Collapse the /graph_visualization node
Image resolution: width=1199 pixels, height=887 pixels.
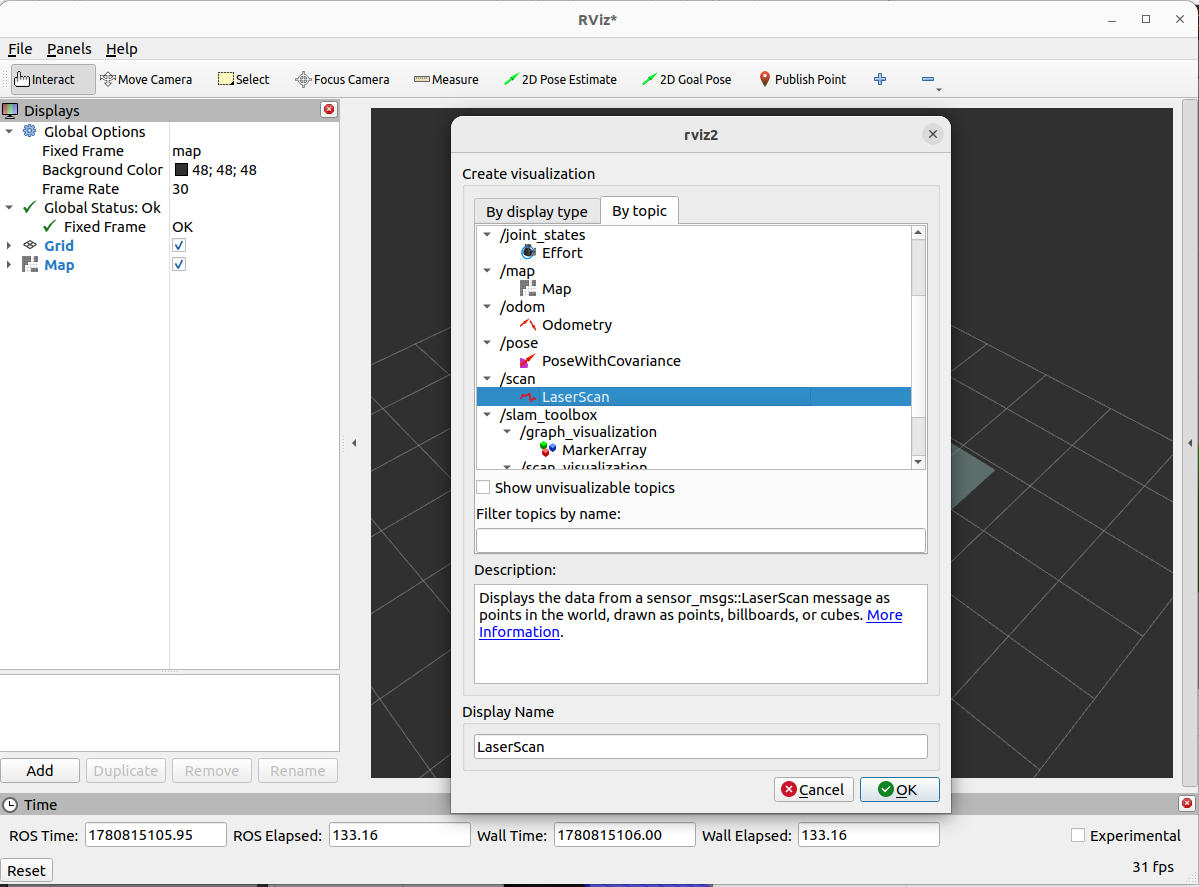507,432
